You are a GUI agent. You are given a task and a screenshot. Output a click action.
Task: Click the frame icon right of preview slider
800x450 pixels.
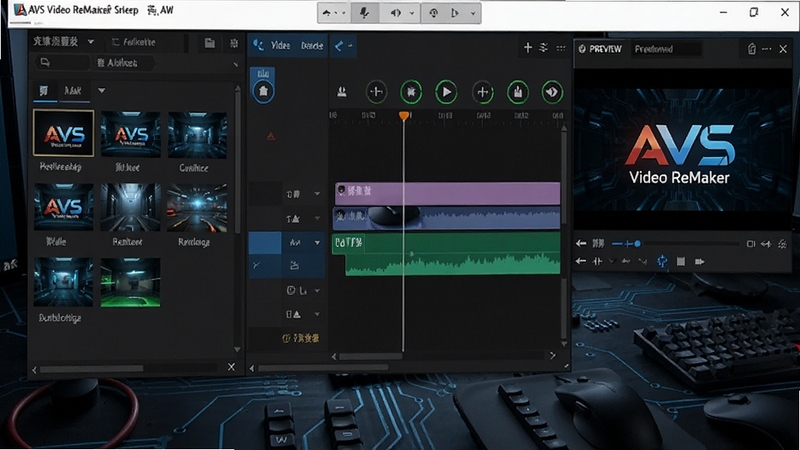751,244
